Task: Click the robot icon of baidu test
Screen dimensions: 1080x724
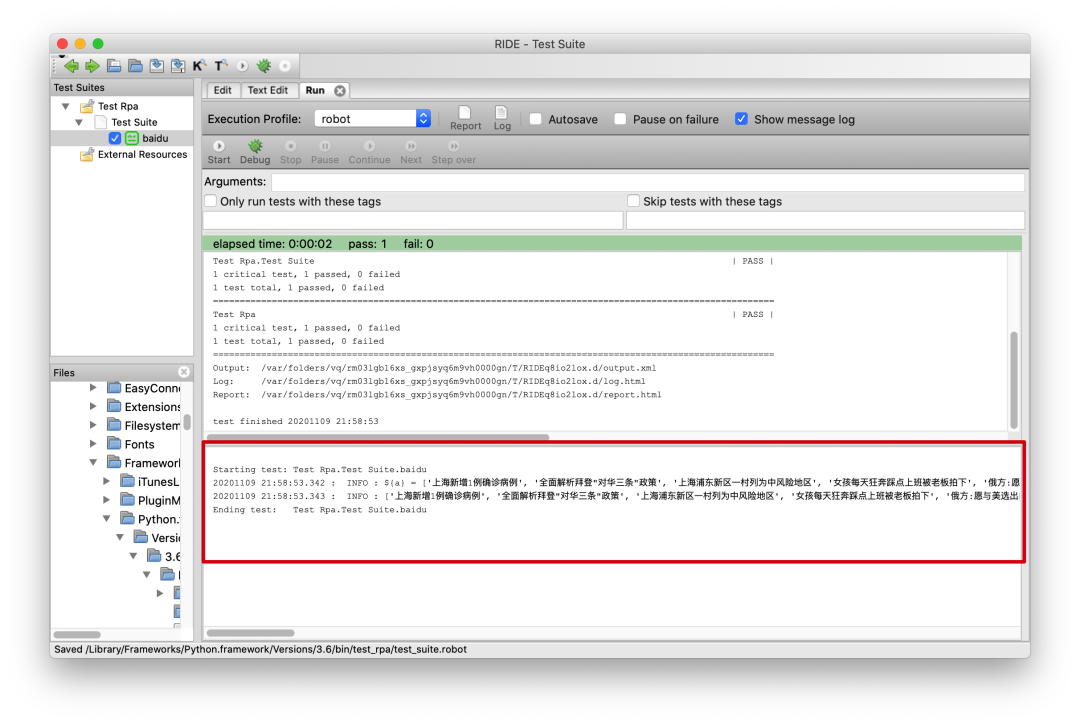Action: click(132, 138)
